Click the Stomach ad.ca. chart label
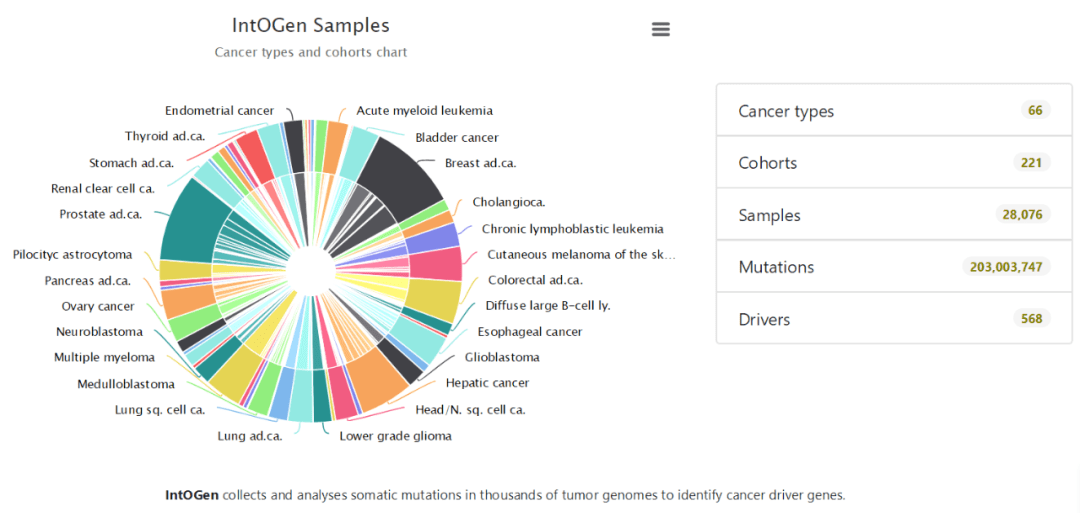The width and height of the screenshot is (1080, 513). coord(132,163)
